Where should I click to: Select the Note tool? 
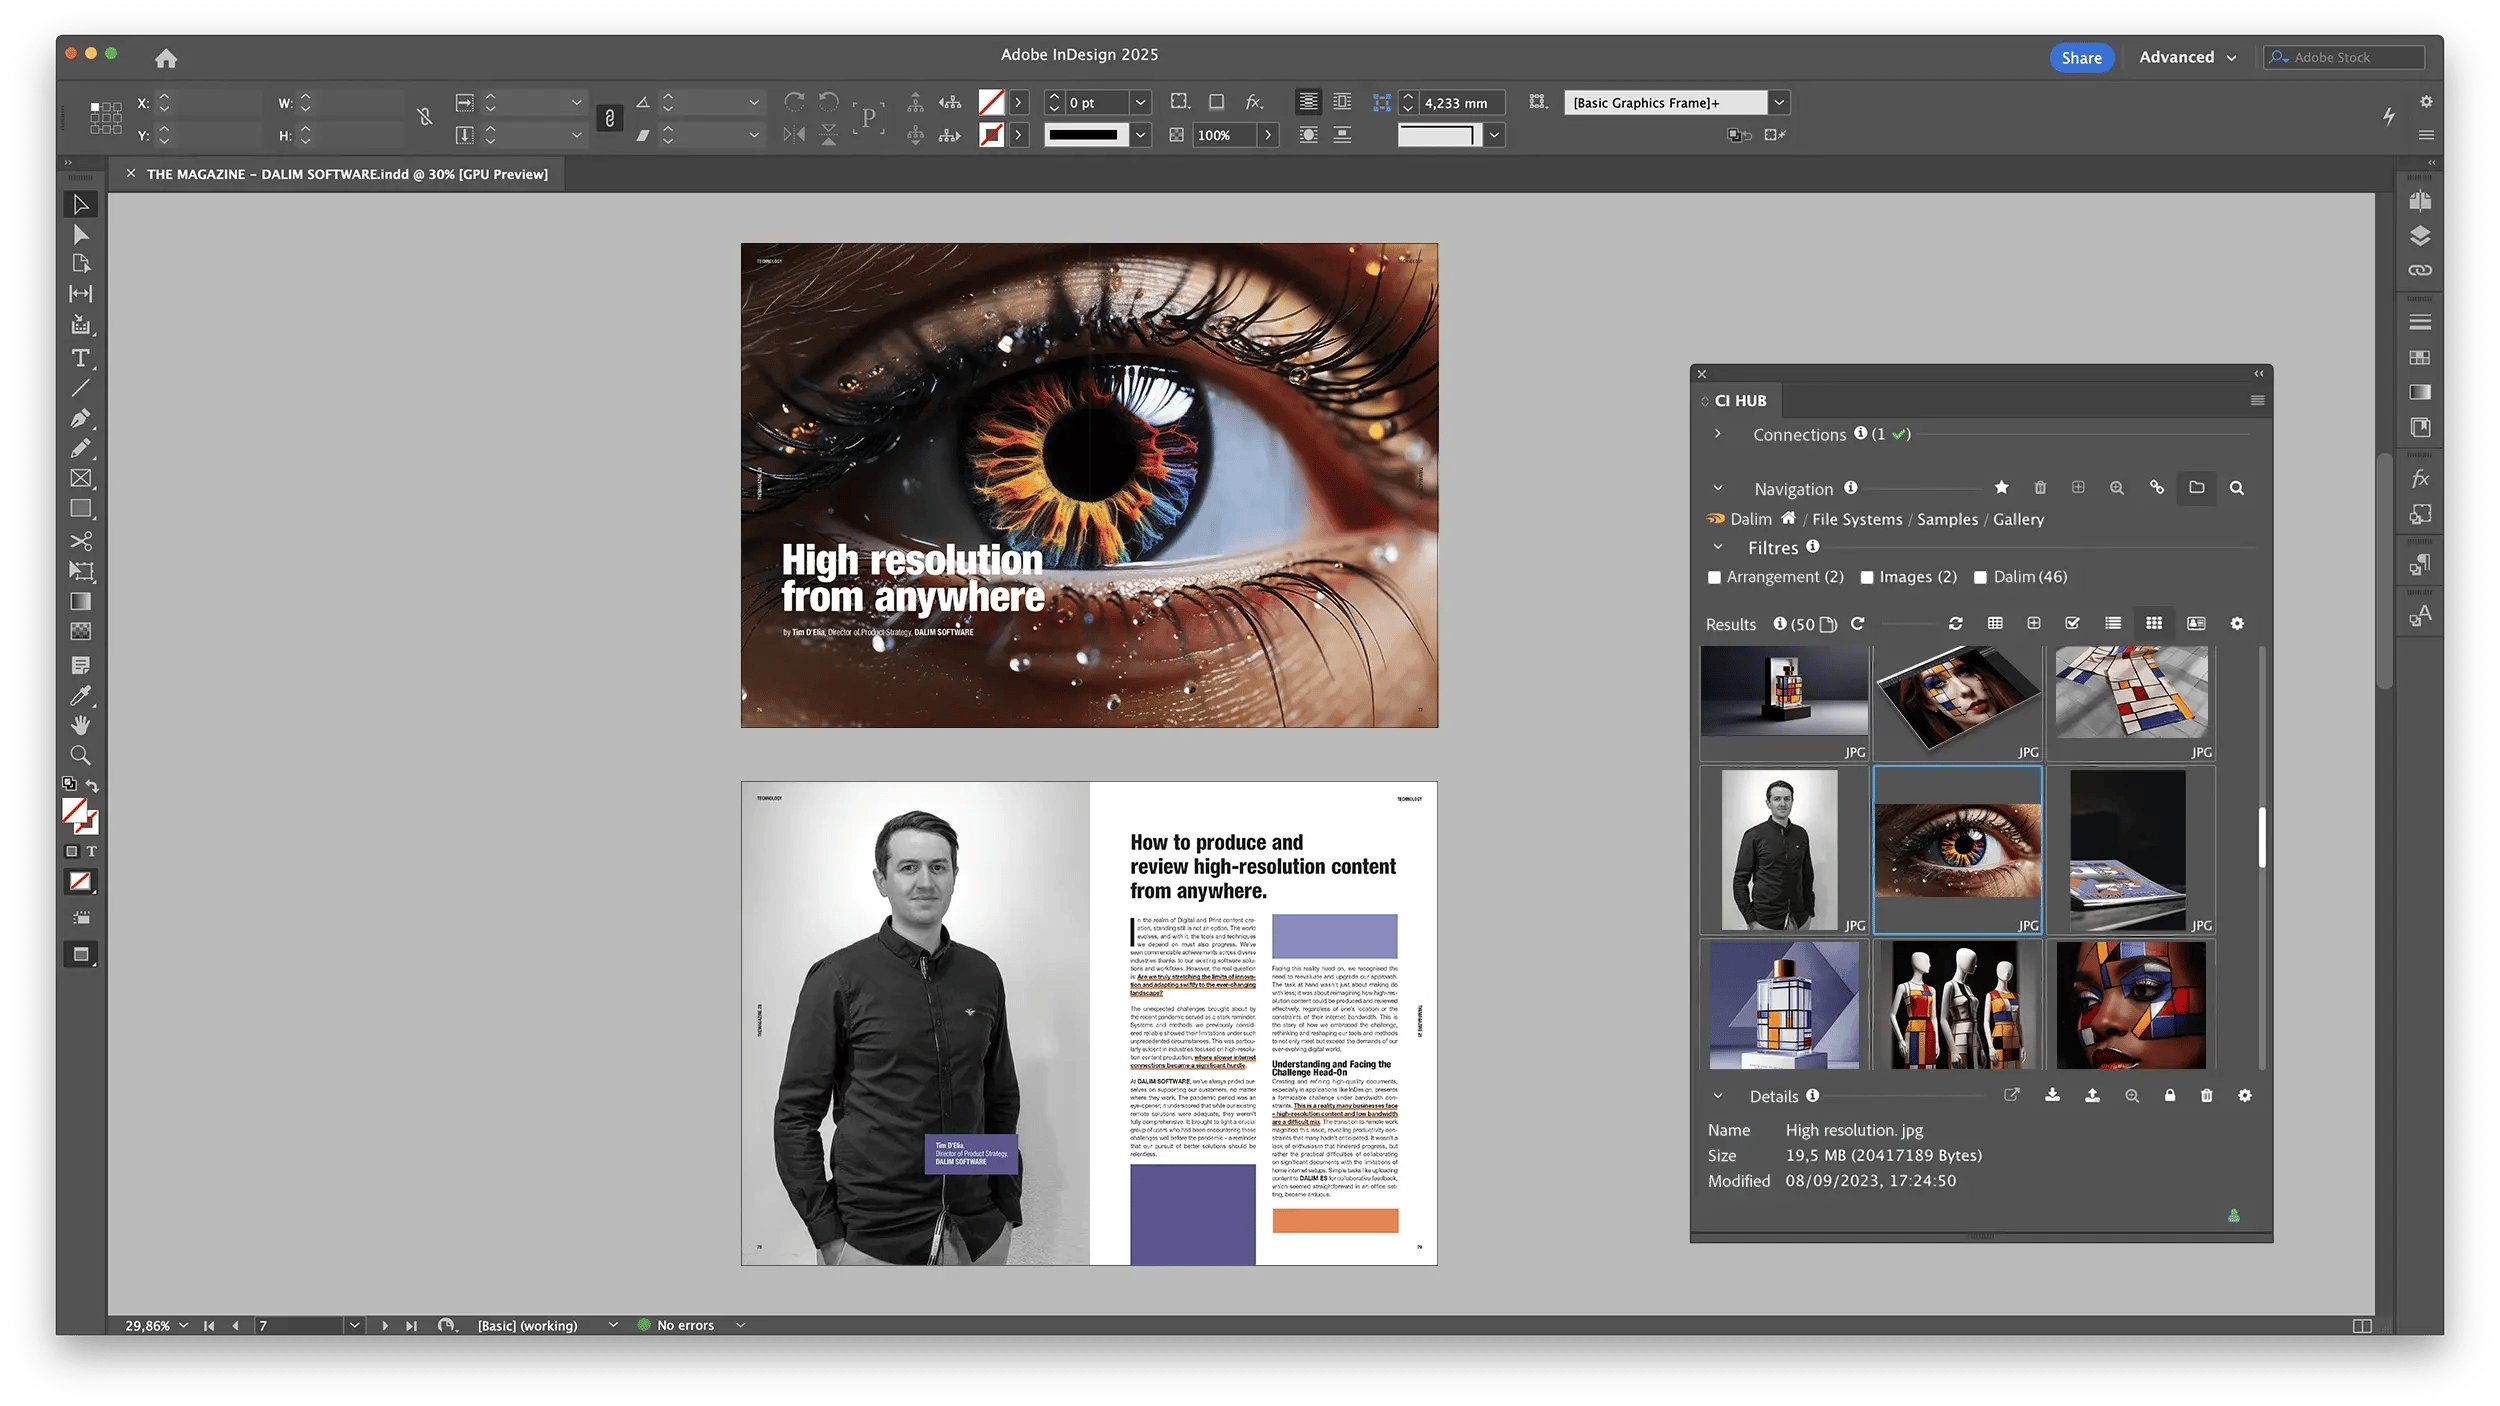[x=81, y=665]
